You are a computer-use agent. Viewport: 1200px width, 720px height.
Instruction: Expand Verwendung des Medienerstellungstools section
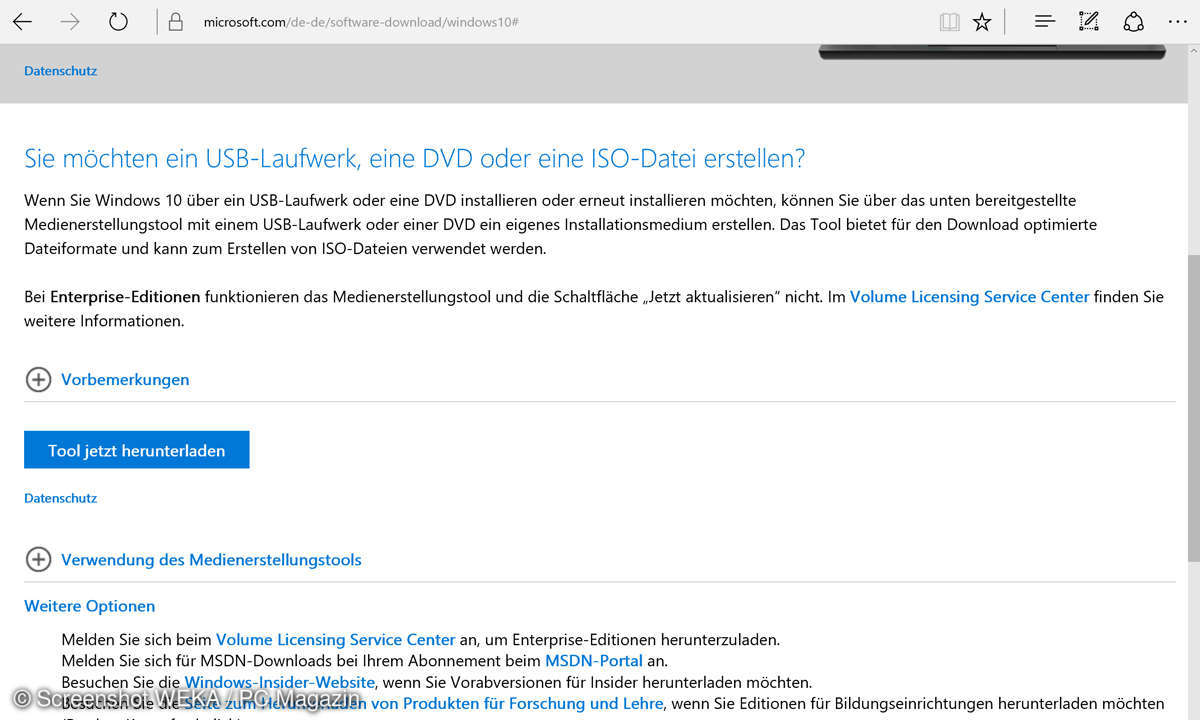[193, 559]
